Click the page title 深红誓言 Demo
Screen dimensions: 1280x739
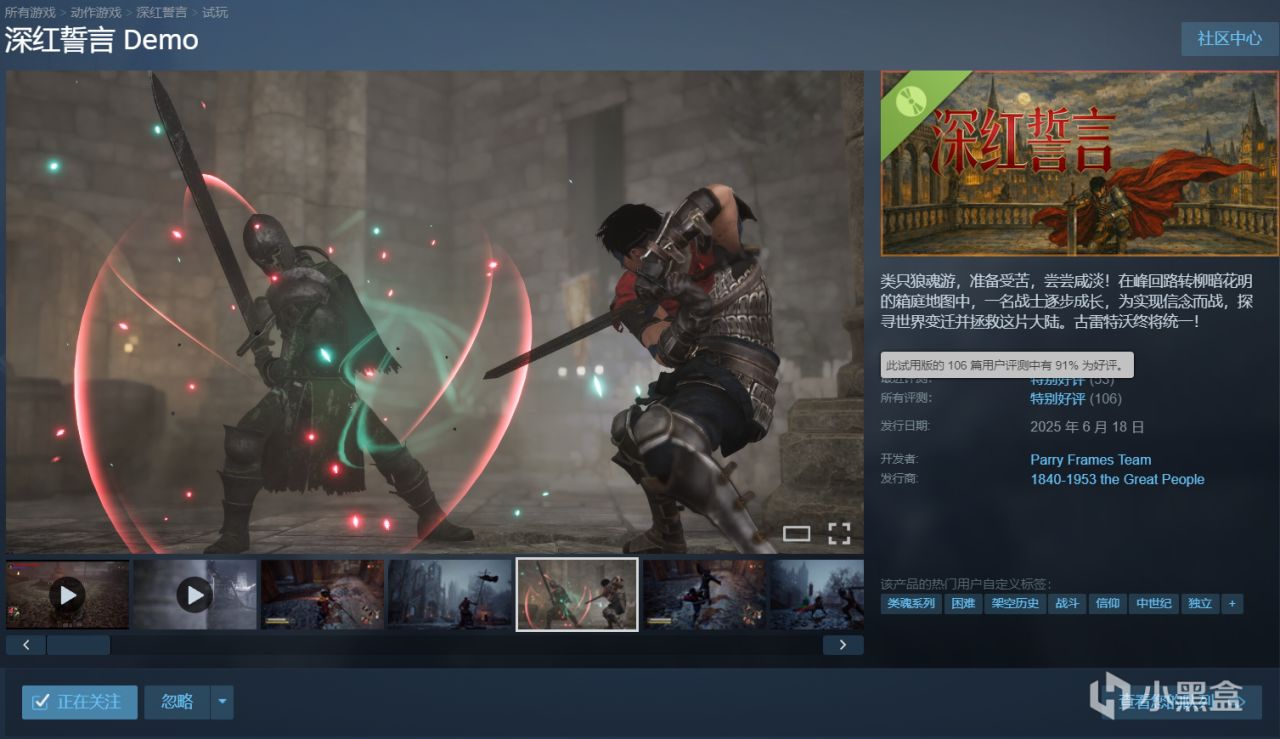[x=102, y=41]
